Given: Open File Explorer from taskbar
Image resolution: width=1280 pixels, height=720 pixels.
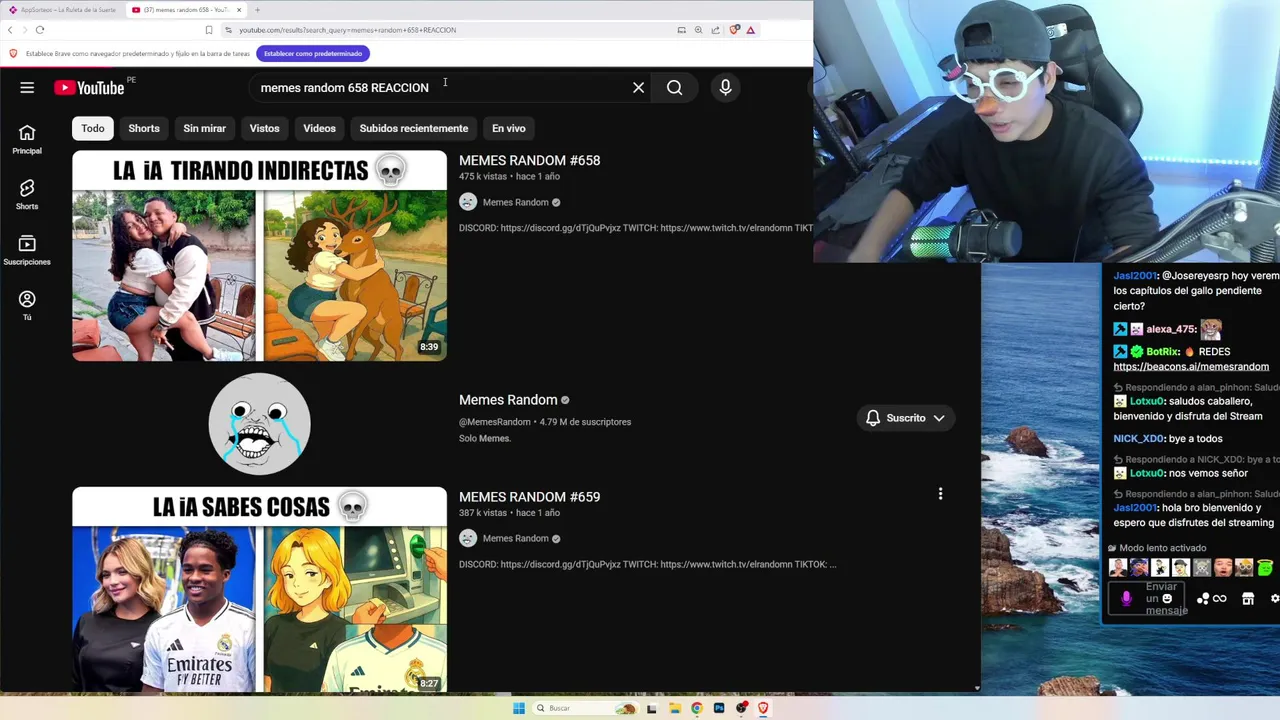Looking at the screenshot, I should point(675,708).
